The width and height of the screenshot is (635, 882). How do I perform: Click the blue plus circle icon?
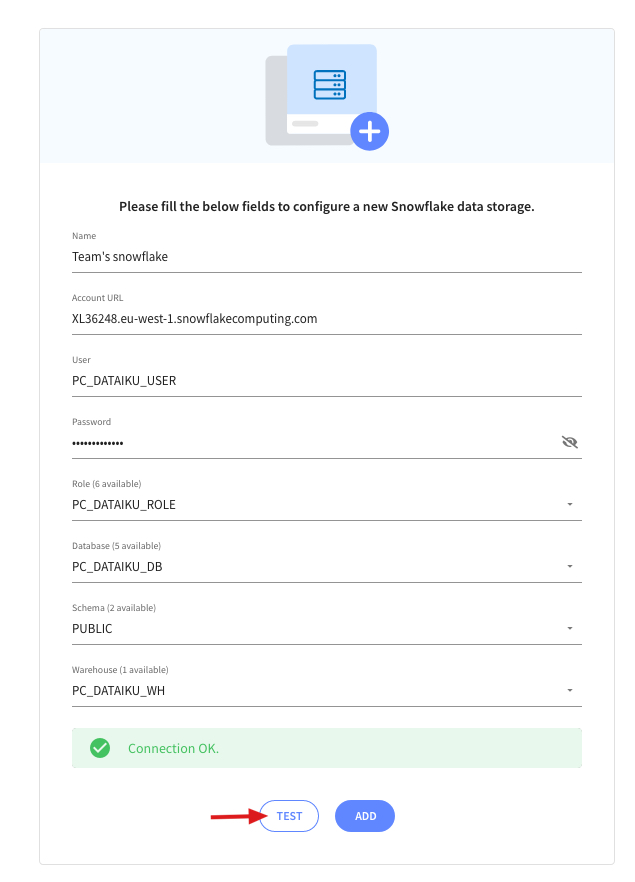[369, 132]
